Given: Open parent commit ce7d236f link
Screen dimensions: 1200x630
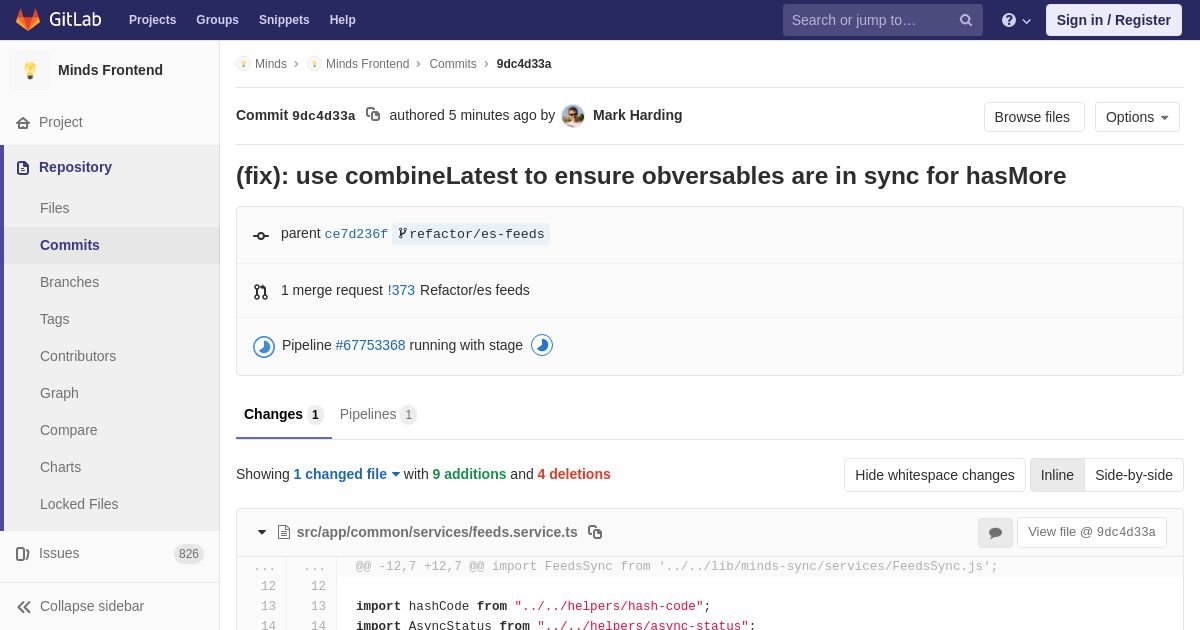Looking at the screenshot, I should click(356, 234).
